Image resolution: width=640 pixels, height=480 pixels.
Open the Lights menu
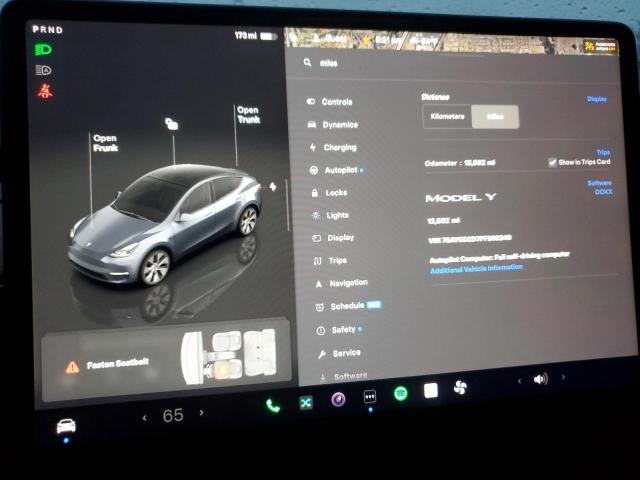tap(330, 215)
